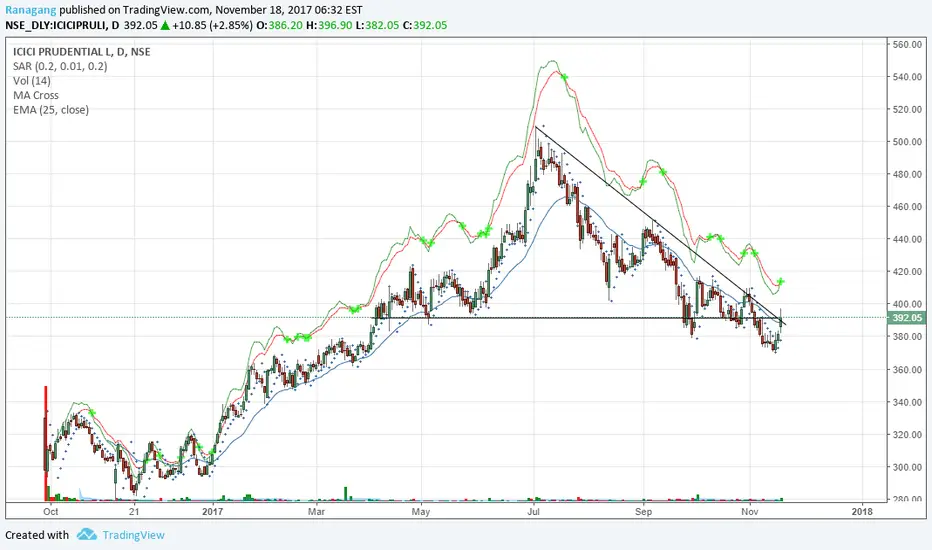Click the 460.00 price axis label
932x550 pixels.
click(907, 206)
